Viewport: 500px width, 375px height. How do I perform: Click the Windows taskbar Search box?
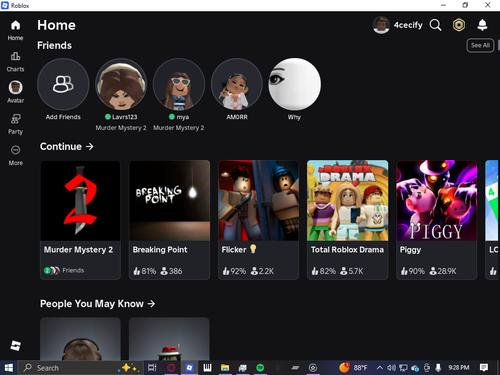point(80,368)
